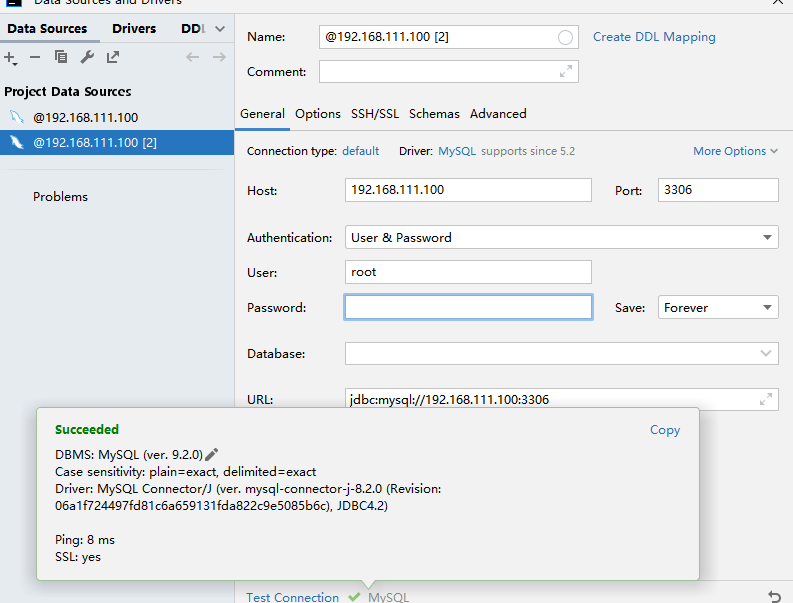Screen dimensions: 793x603
Task: Open the SSH/SSL tab
Action: tap(375, 114)
